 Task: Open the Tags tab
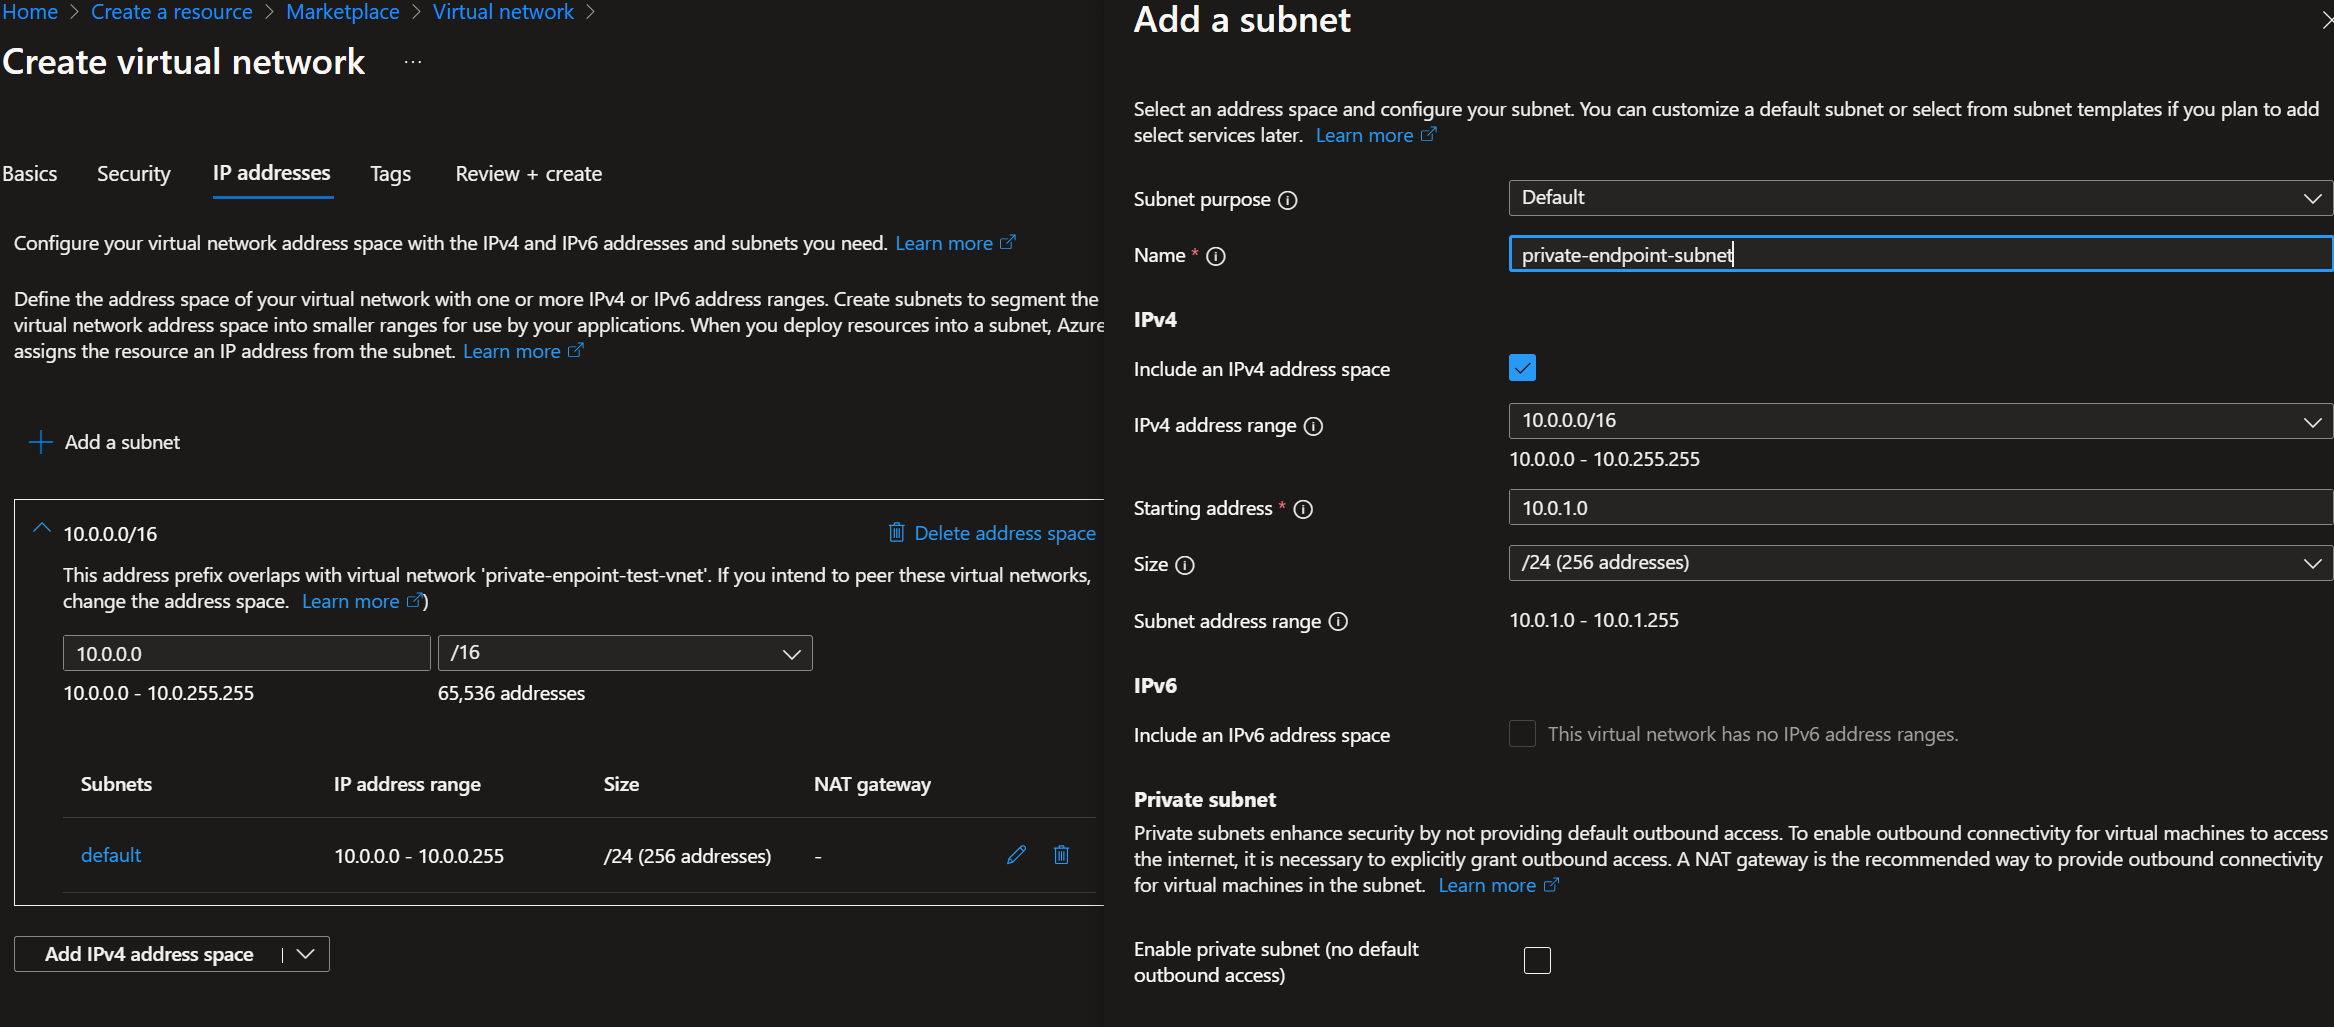(x=390, y=174)
